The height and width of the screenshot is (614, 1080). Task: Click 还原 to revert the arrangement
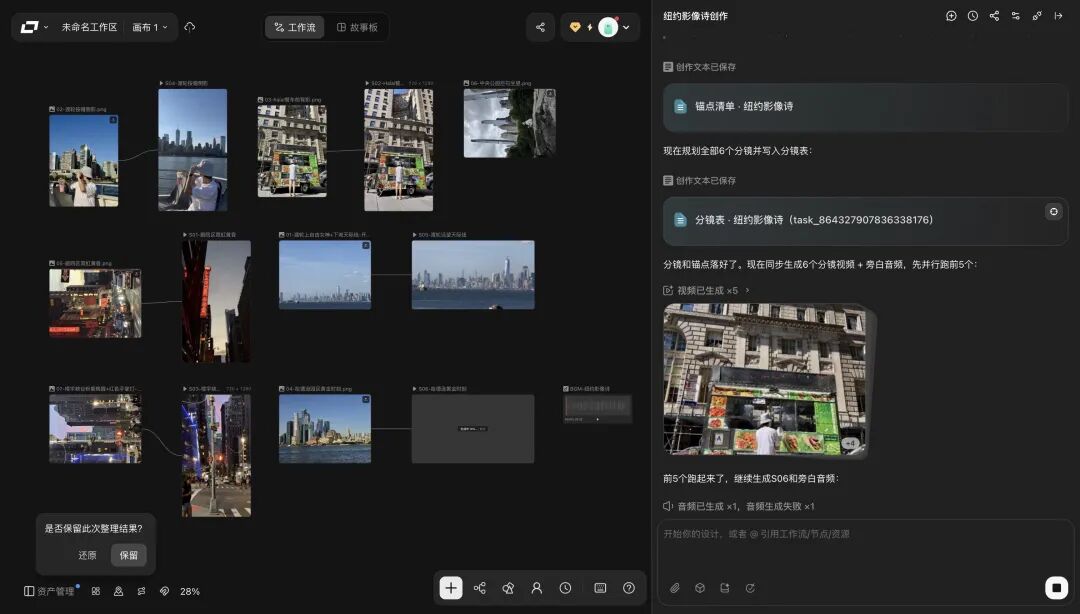(87, 555)
